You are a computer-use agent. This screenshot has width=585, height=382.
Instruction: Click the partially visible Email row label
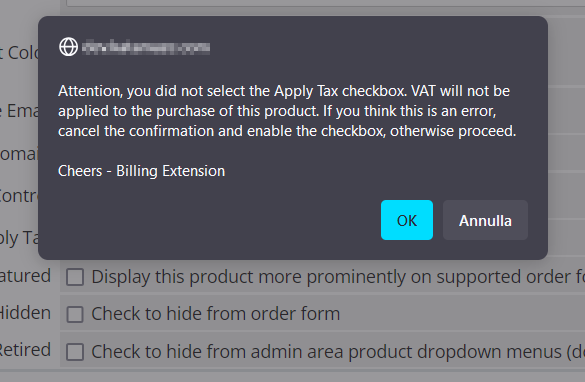point(19,111)
